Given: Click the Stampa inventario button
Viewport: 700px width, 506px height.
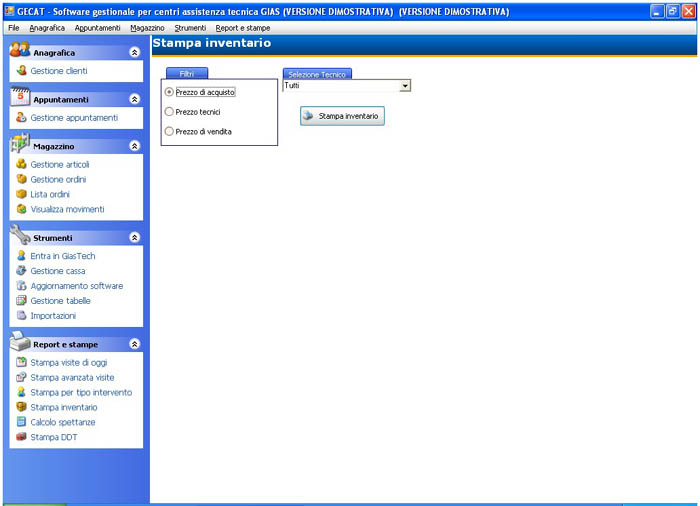Looking at the screenshot, I should (x=342, y=116).
